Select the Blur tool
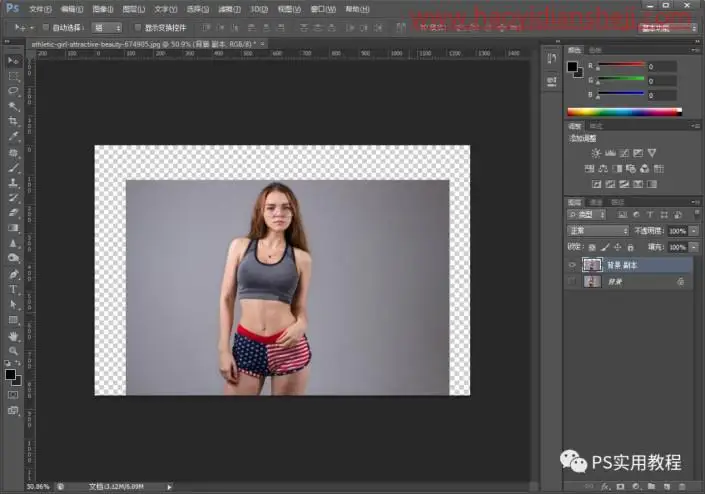This screenshot has width=705, height=494. 13,243
